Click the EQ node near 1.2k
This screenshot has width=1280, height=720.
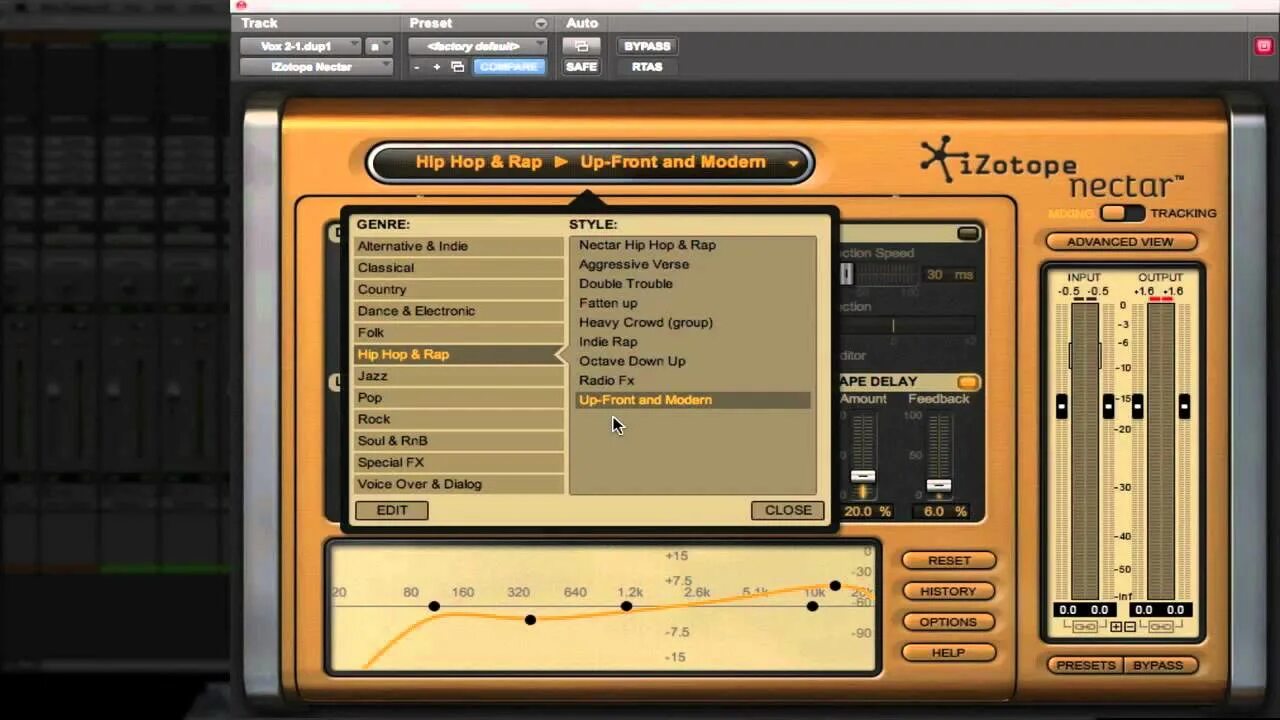626,606
